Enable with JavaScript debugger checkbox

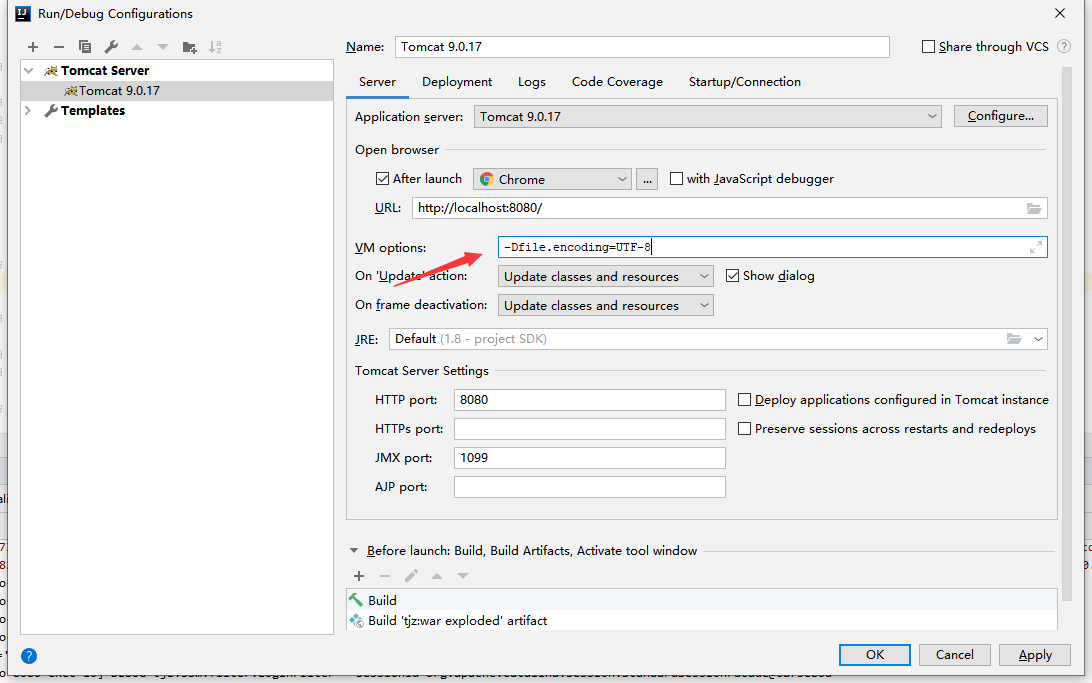point(676,179)
